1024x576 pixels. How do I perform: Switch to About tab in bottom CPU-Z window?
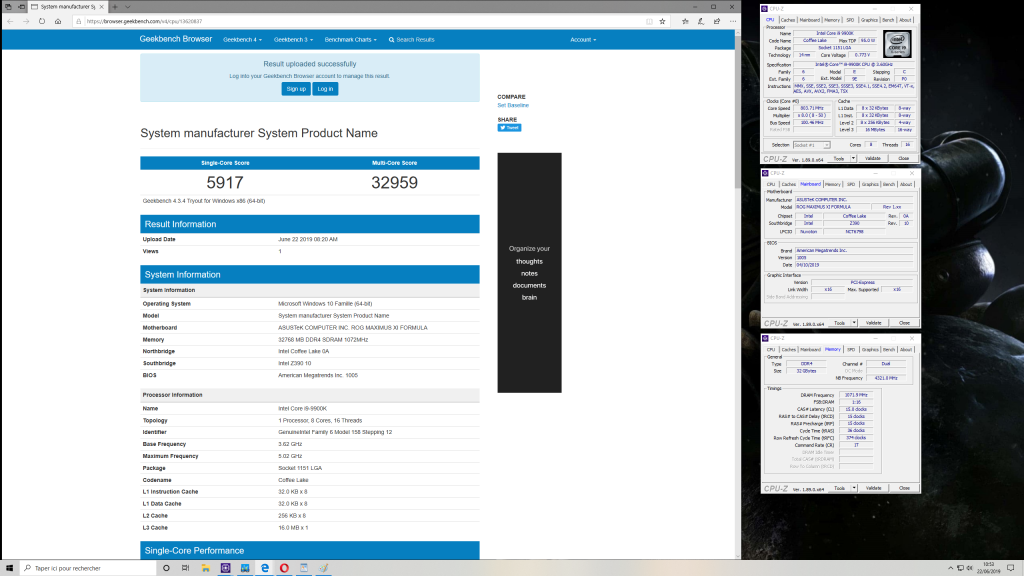pyautogui.click(x=906, y=350)
